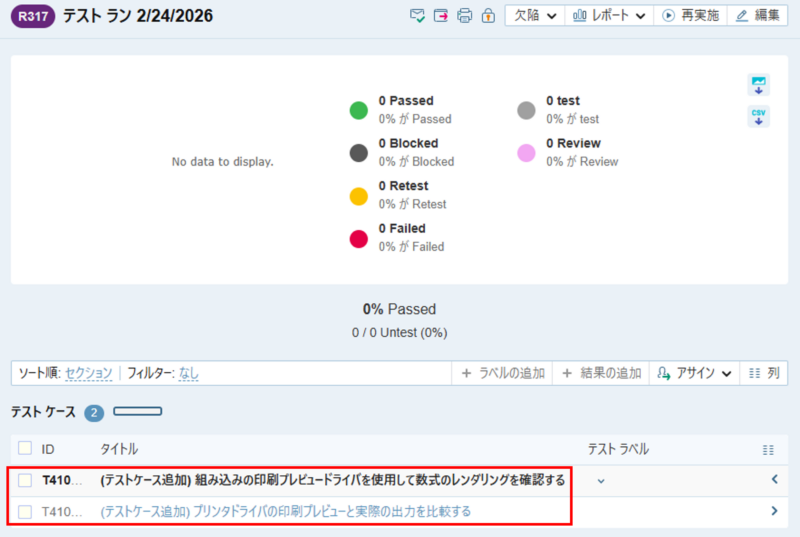
Task: Expand the details arrow on the プリンタドライバ row
Action: point(774,510)
